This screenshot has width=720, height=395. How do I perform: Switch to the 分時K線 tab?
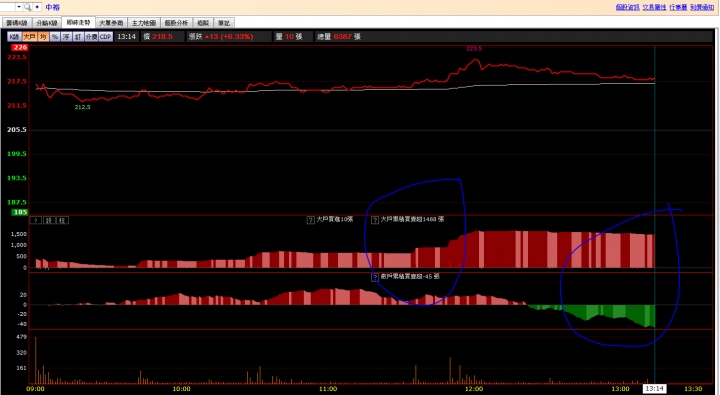tap(47, 23)
